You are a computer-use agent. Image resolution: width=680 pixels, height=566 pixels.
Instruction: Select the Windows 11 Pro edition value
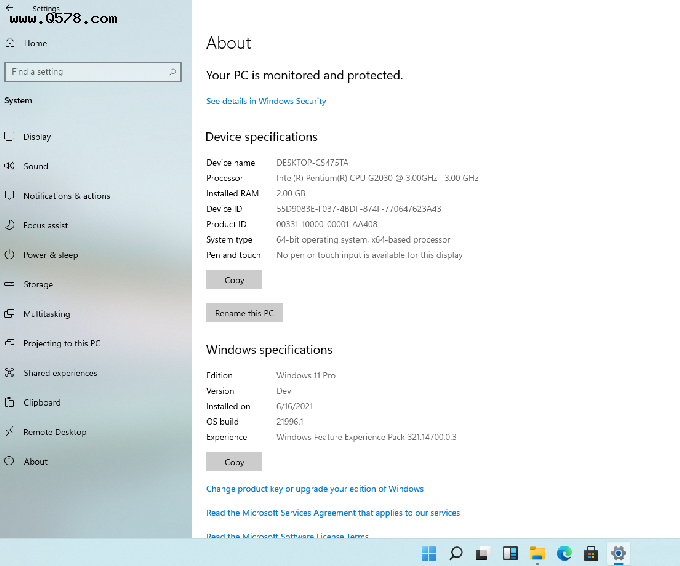tap(306, 375)
